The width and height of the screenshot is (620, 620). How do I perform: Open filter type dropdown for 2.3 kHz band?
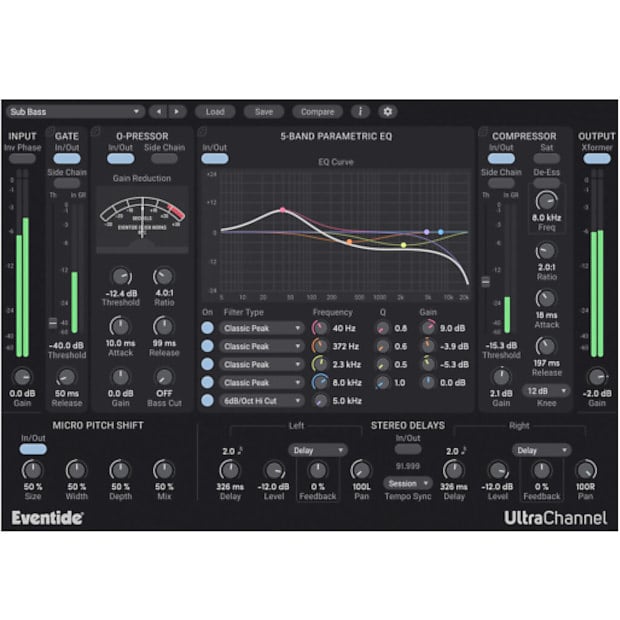tap(261, 365)
